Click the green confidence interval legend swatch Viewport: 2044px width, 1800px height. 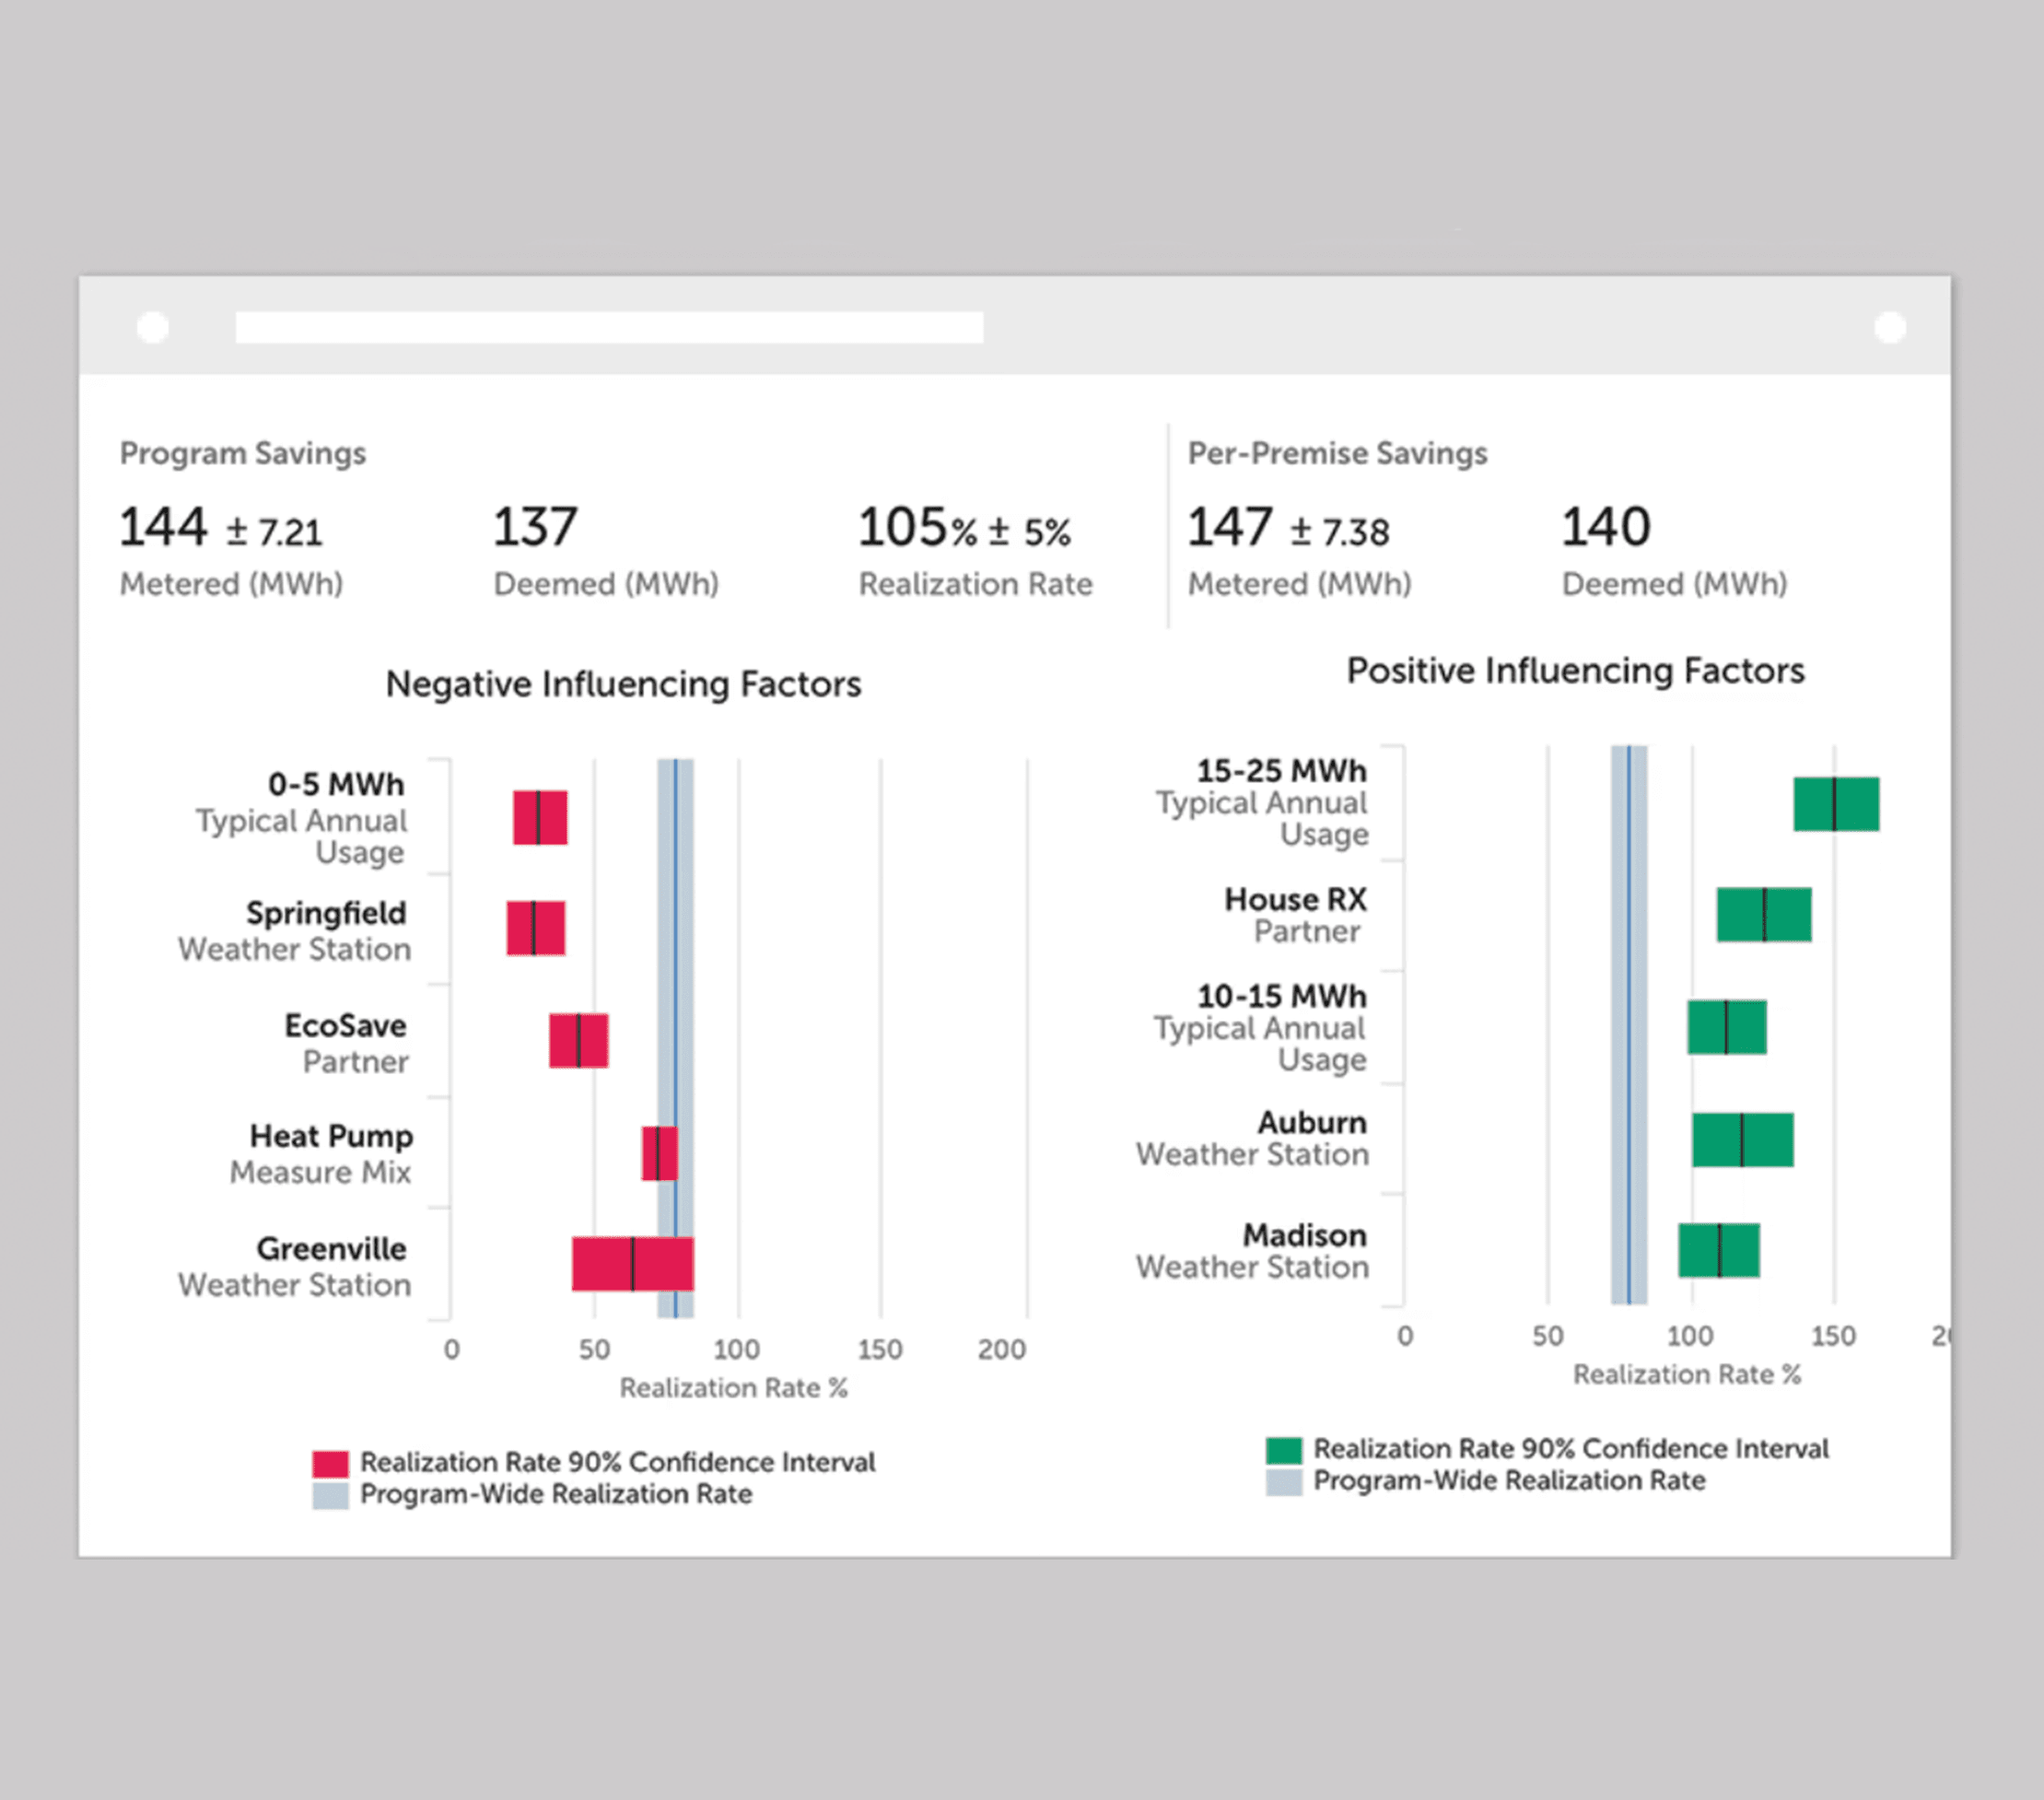pyautogui.click(x=1283, y=1448)
